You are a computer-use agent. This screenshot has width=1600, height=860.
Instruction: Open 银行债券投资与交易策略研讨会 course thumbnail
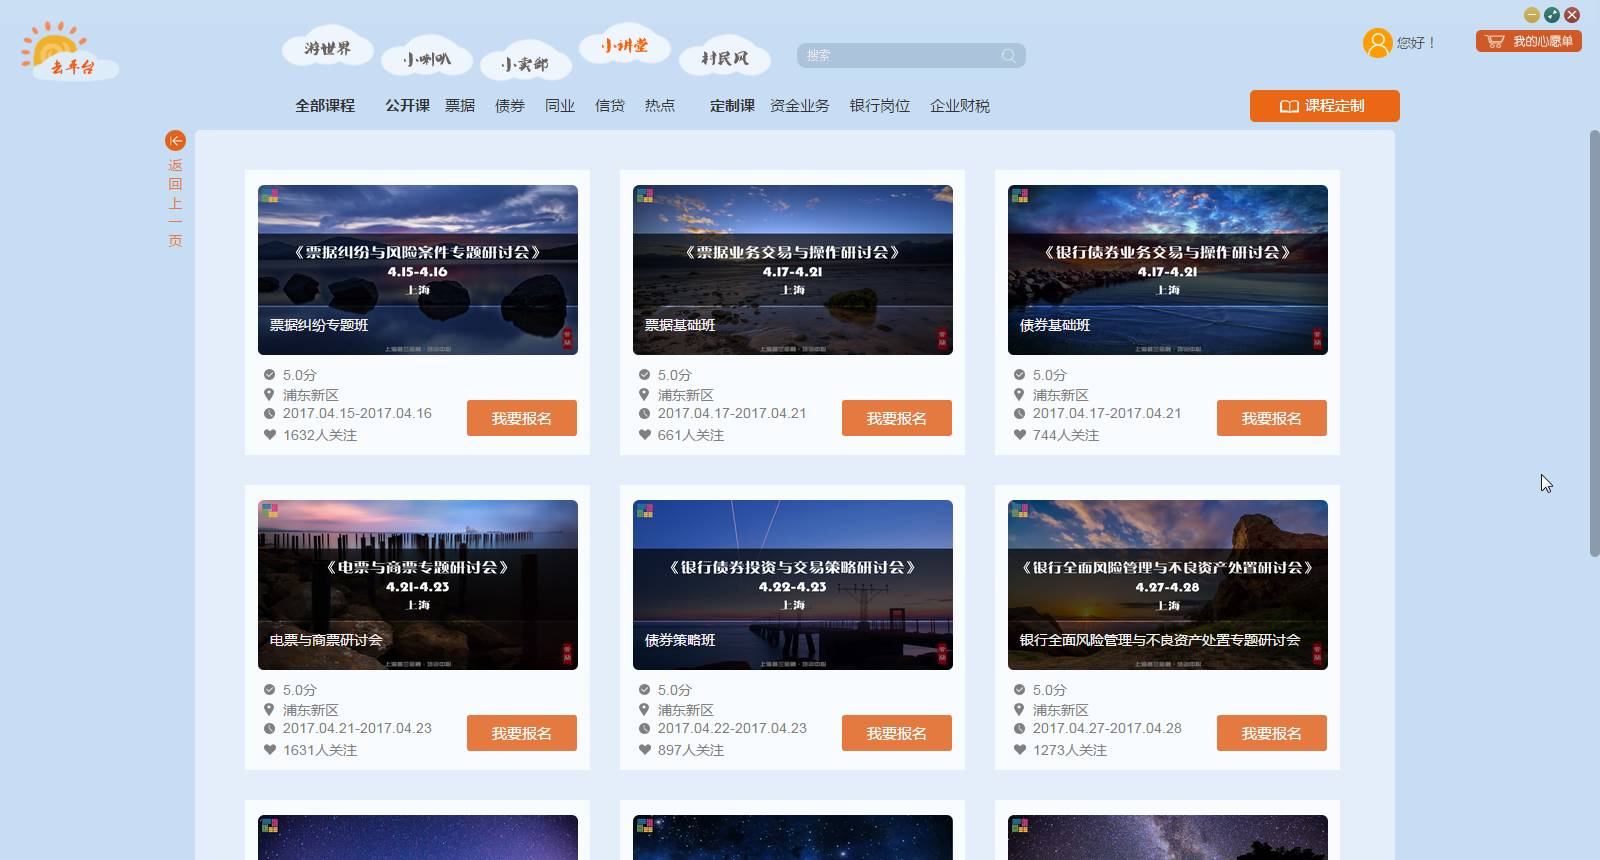click(793, 585)
